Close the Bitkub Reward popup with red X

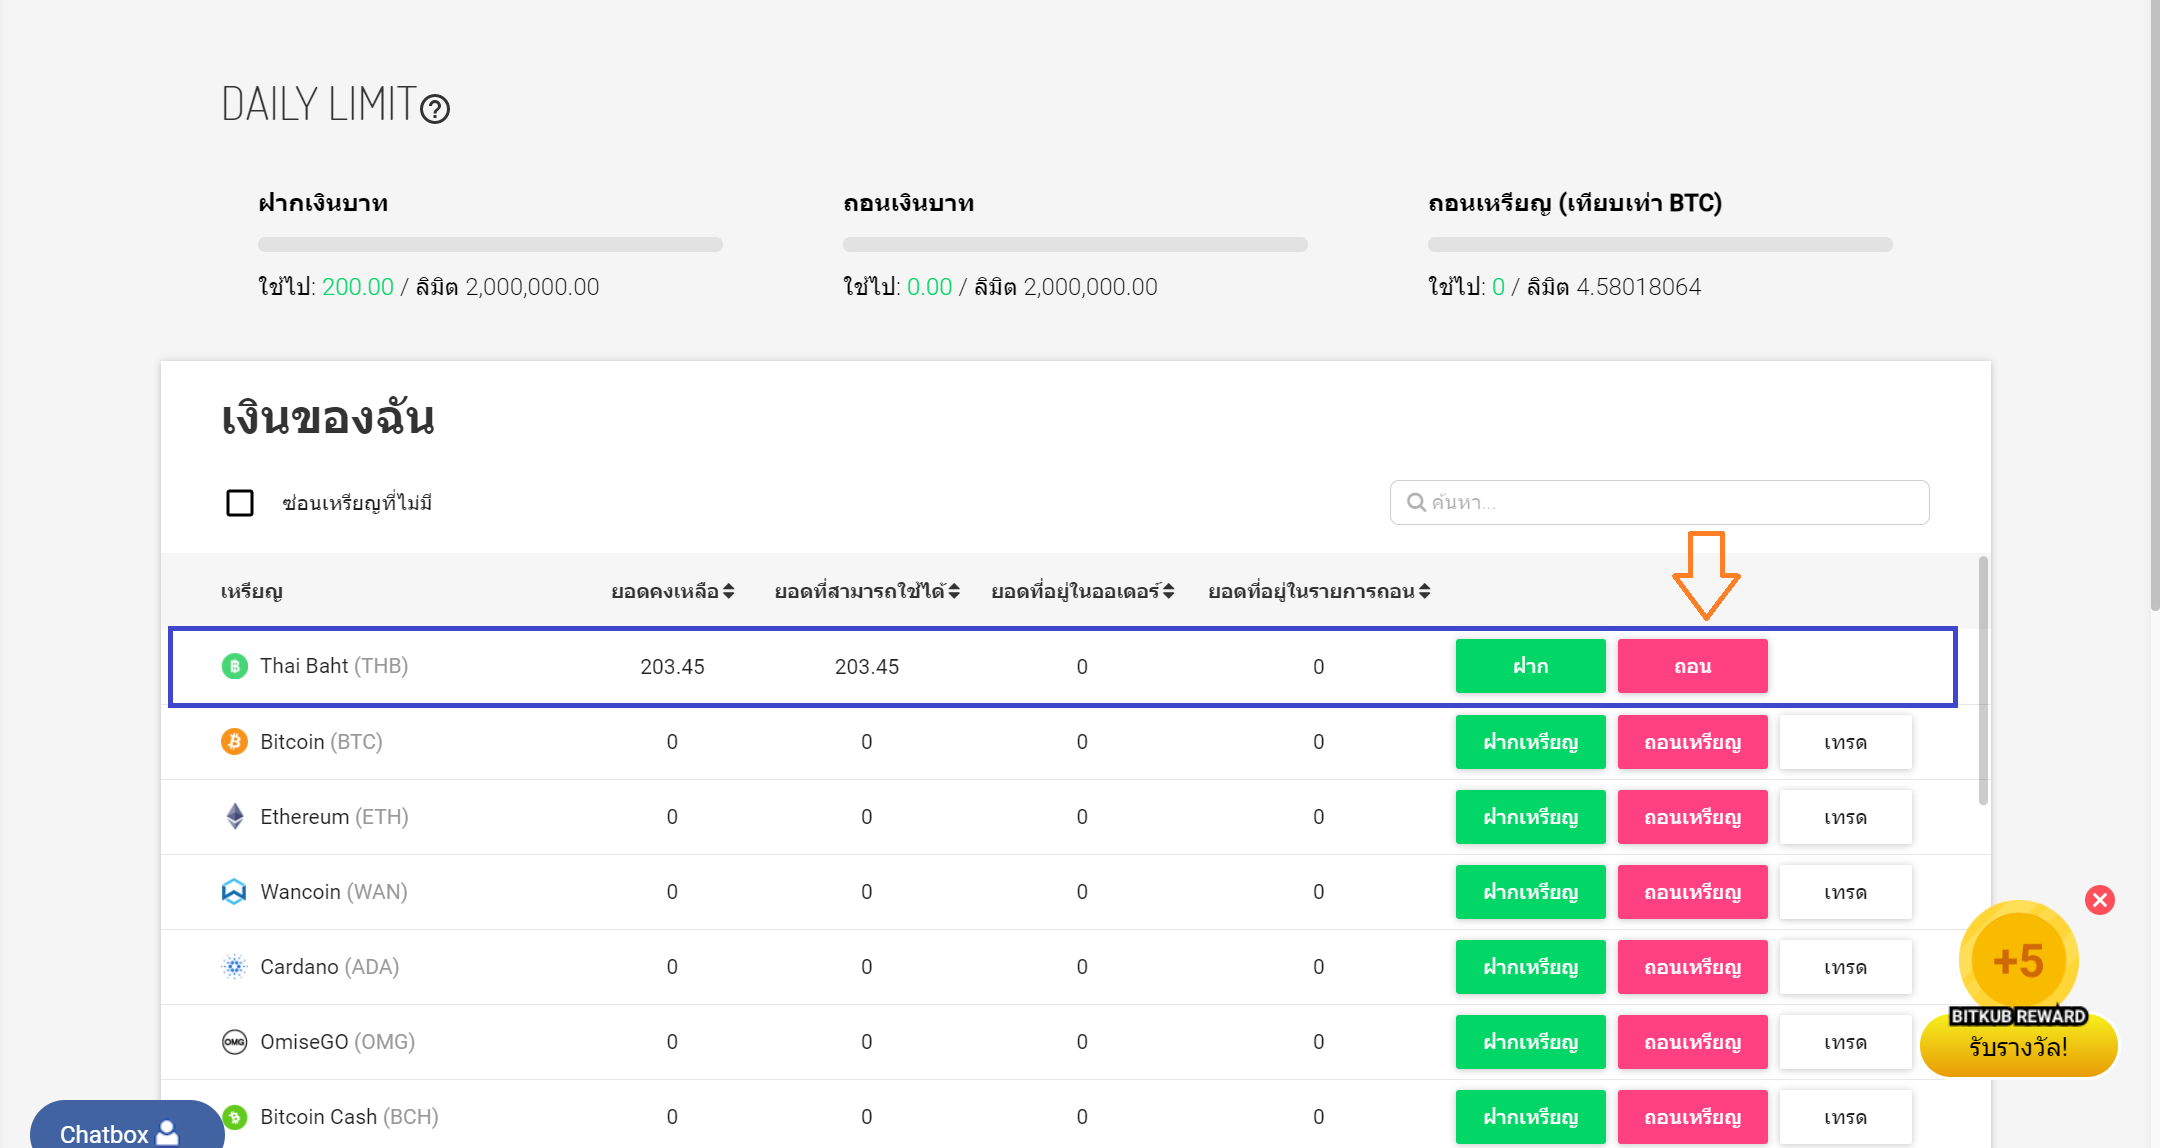2100,900
